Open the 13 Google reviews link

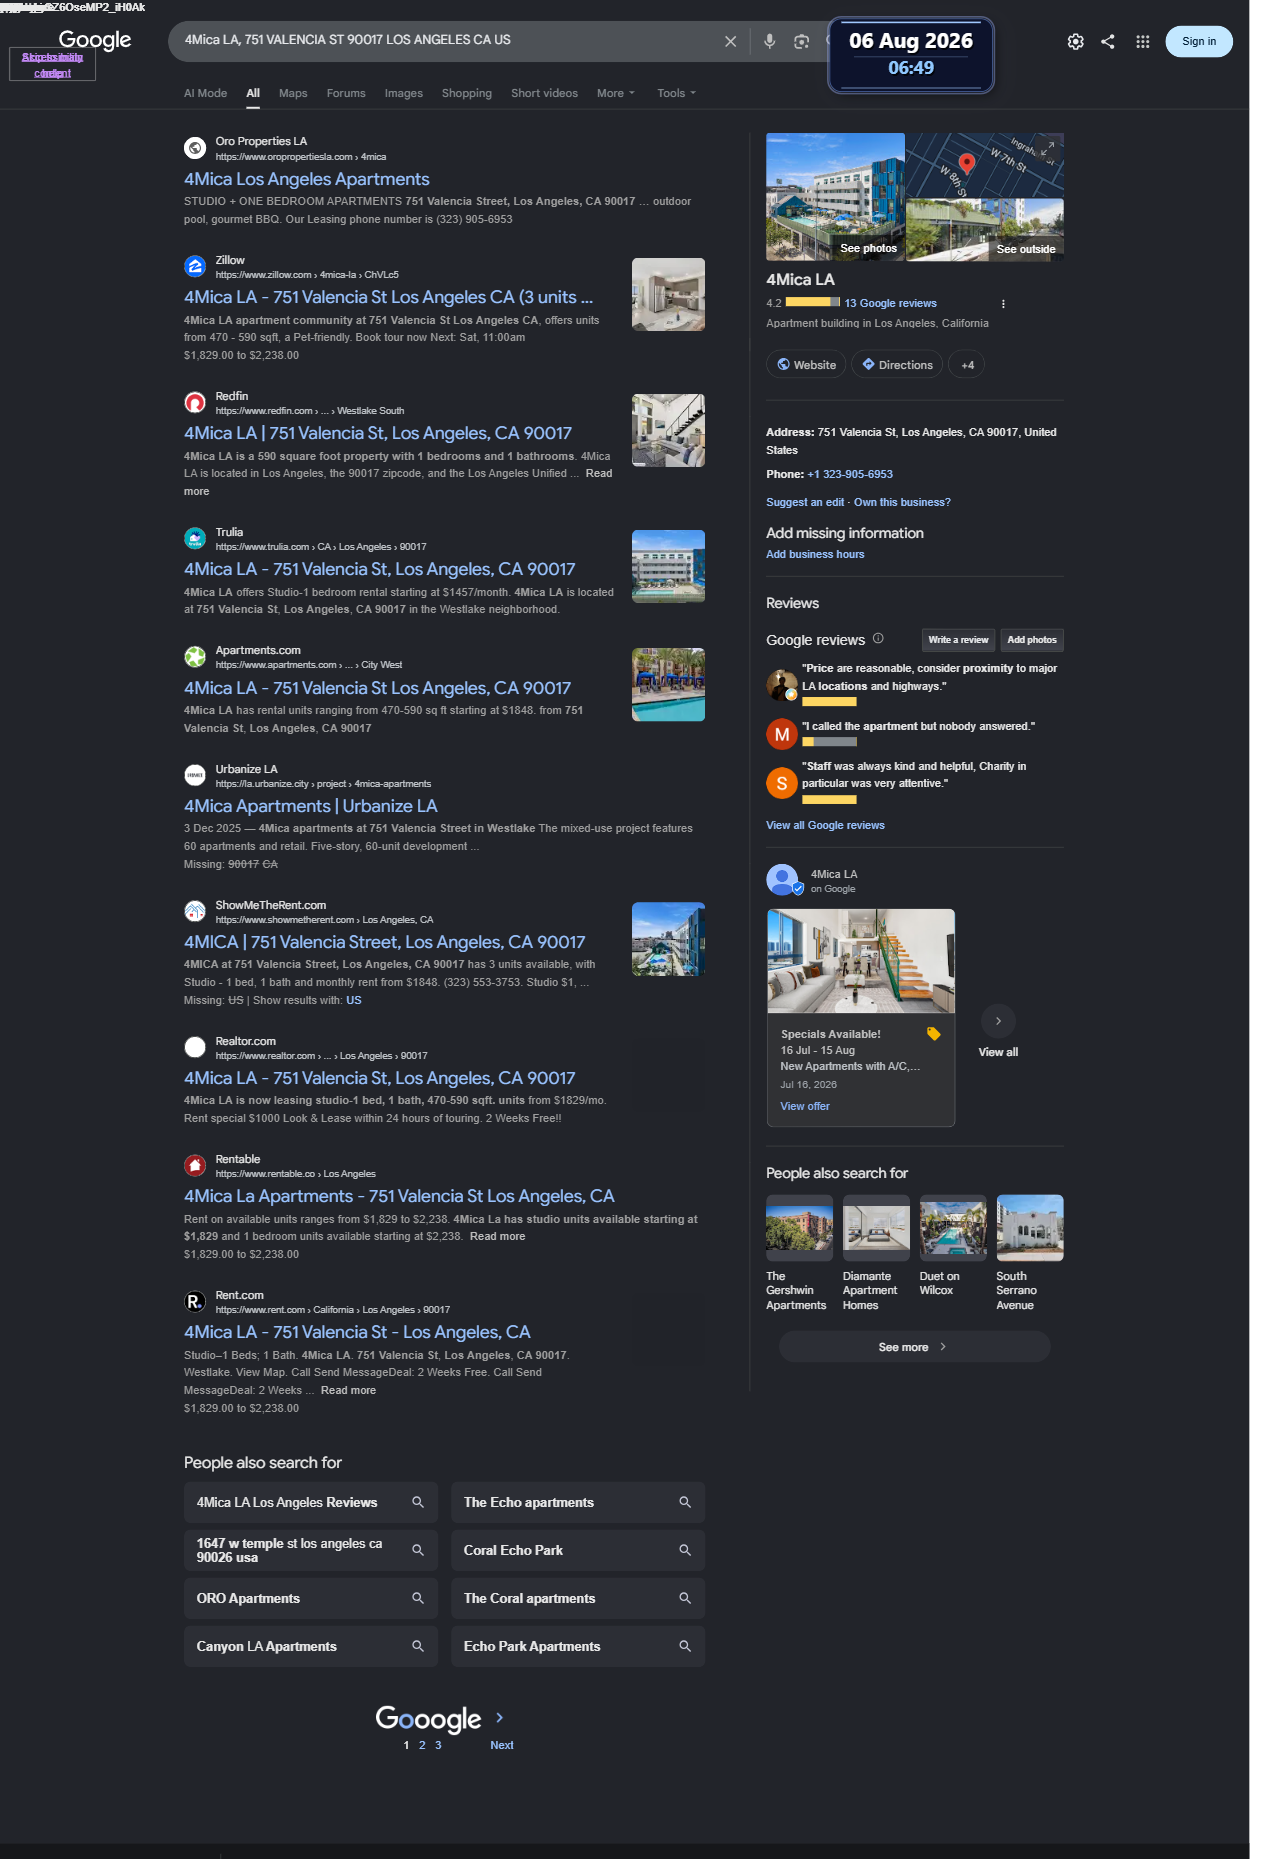coord(890,303)
